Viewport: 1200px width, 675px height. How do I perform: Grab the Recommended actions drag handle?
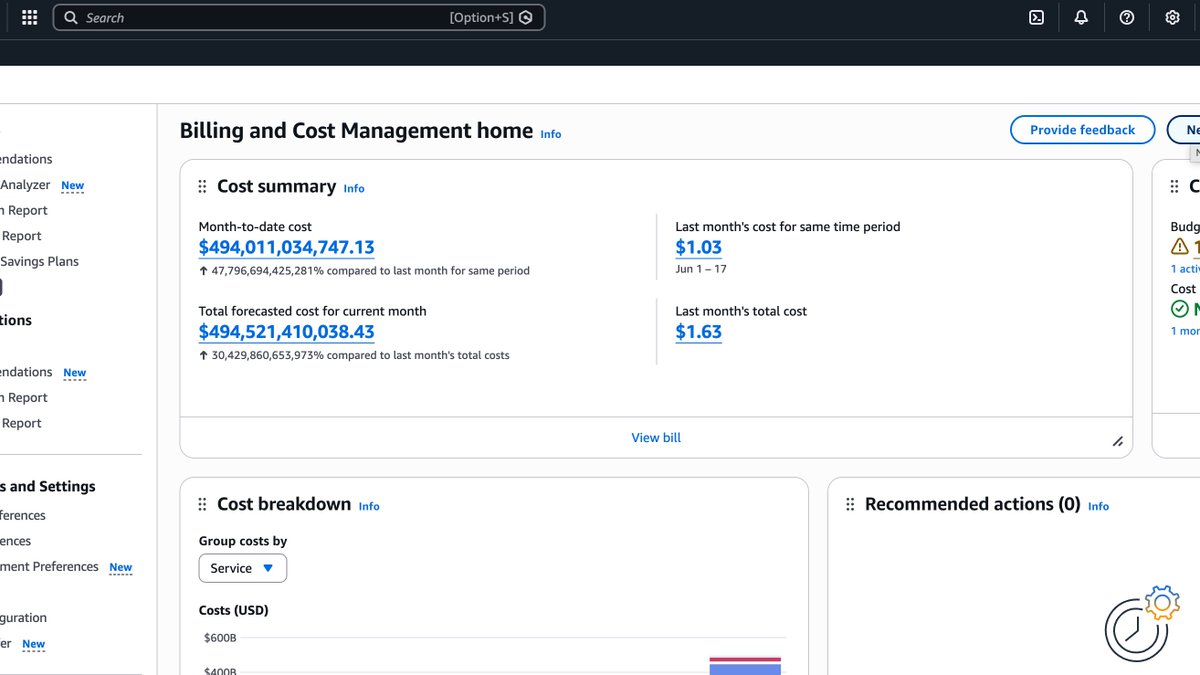click(850, 504)
